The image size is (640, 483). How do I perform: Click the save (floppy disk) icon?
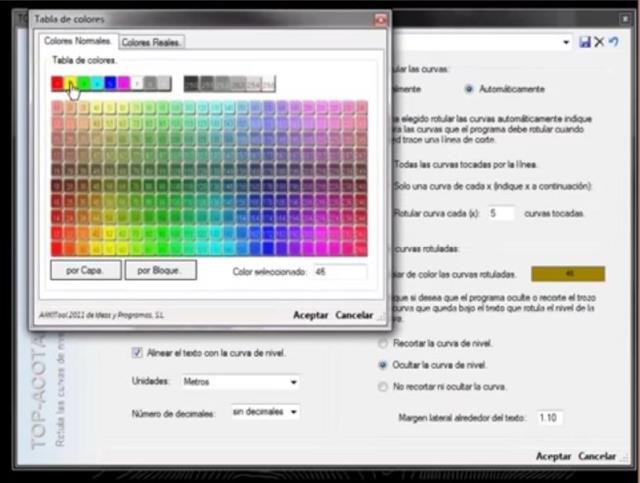pos(585,42)
